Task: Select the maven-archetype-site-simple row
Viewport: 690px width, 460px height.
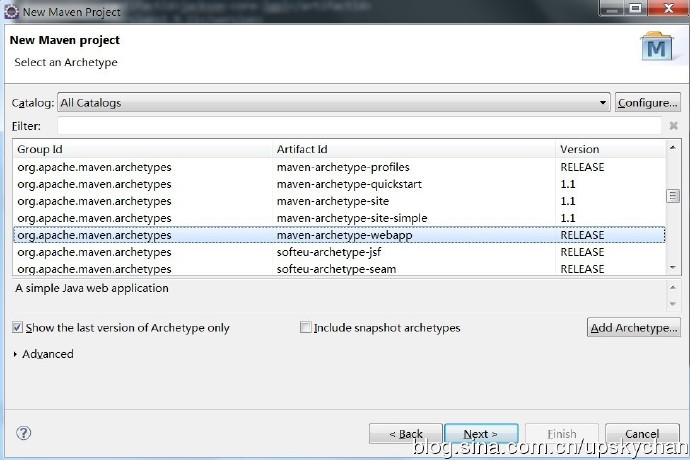Action: (x=339, y=218)
